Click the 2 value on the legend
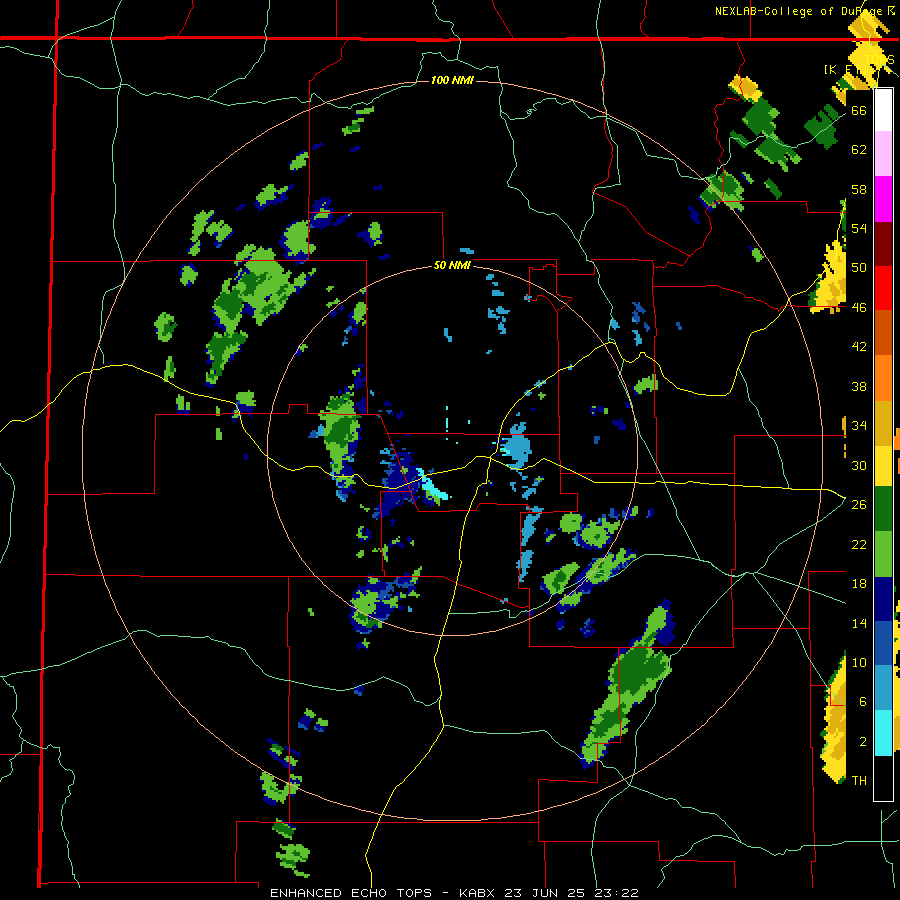 pyautogui.click(x=862, y=742)
